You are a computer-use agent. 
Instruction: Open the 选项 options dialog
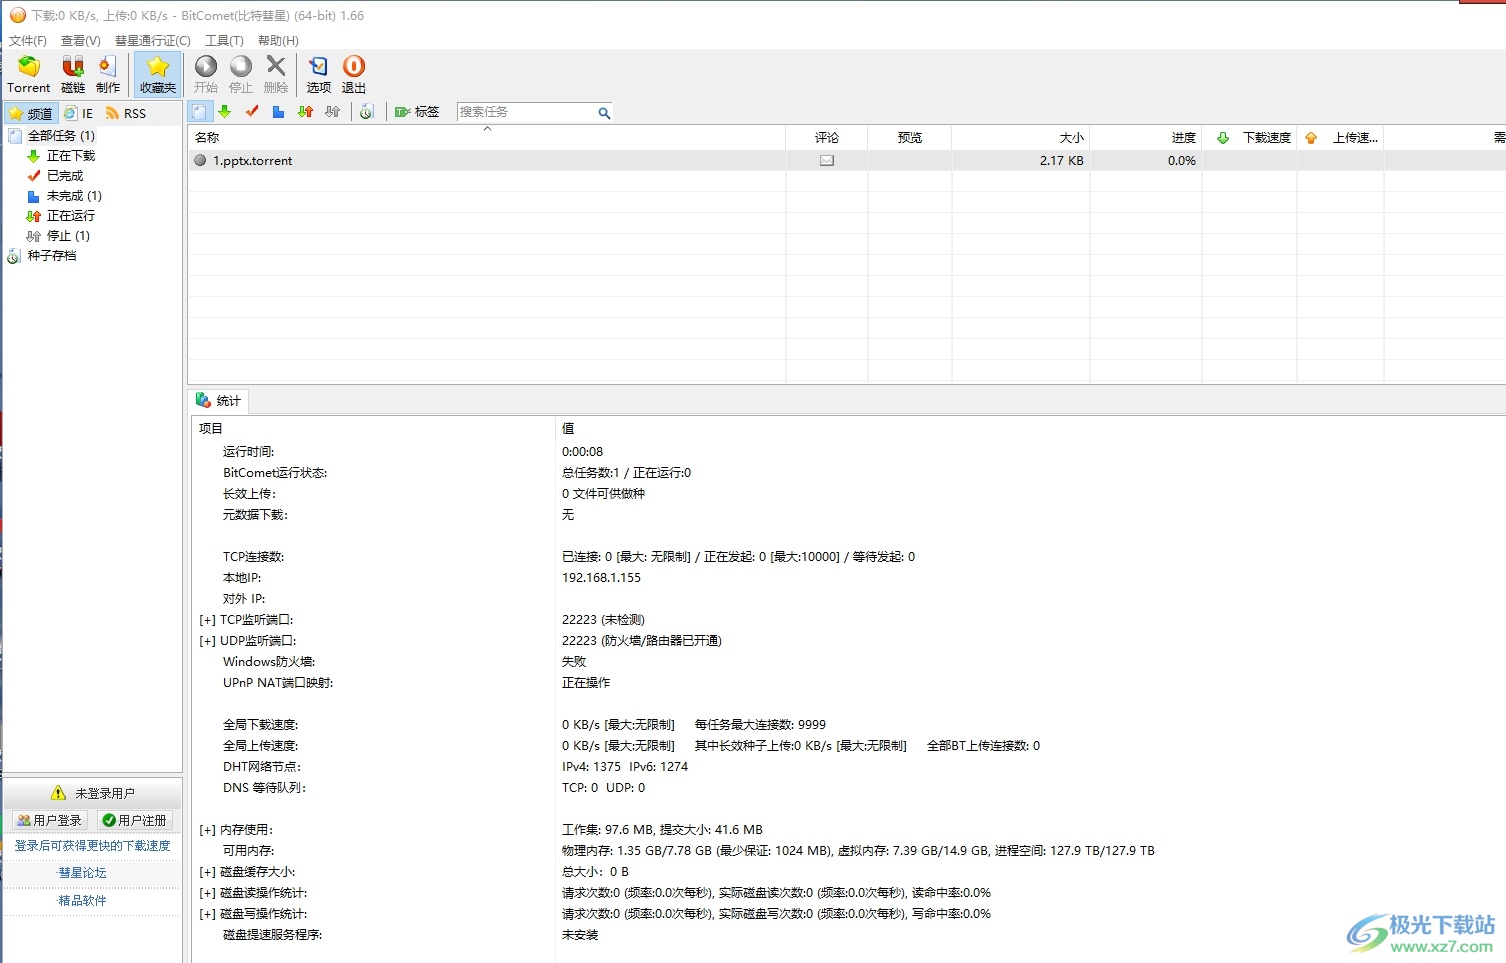319,75
